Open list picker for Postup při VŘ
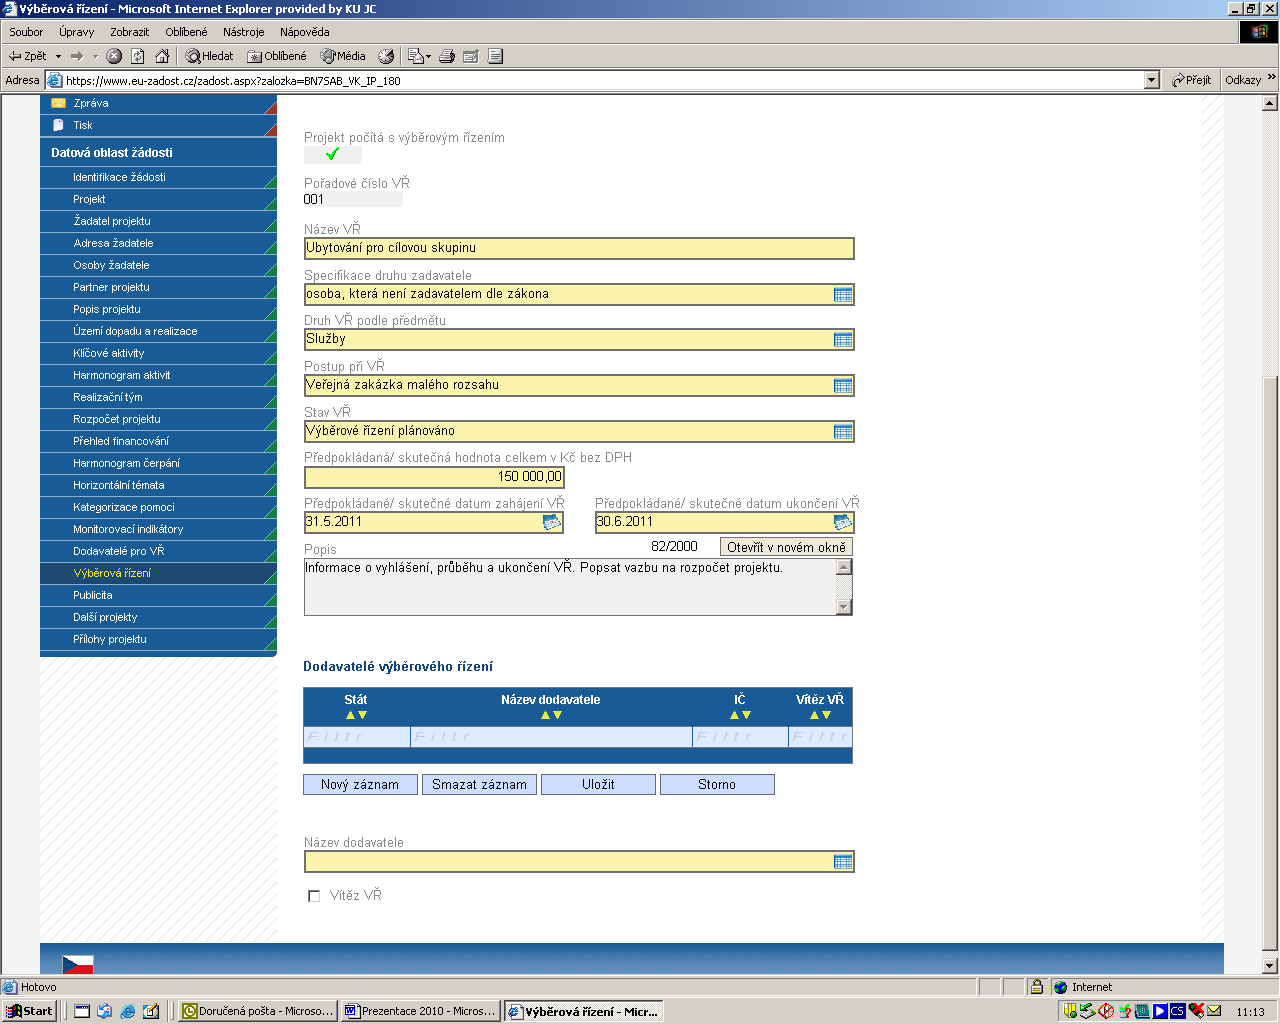 pos(843,385)
